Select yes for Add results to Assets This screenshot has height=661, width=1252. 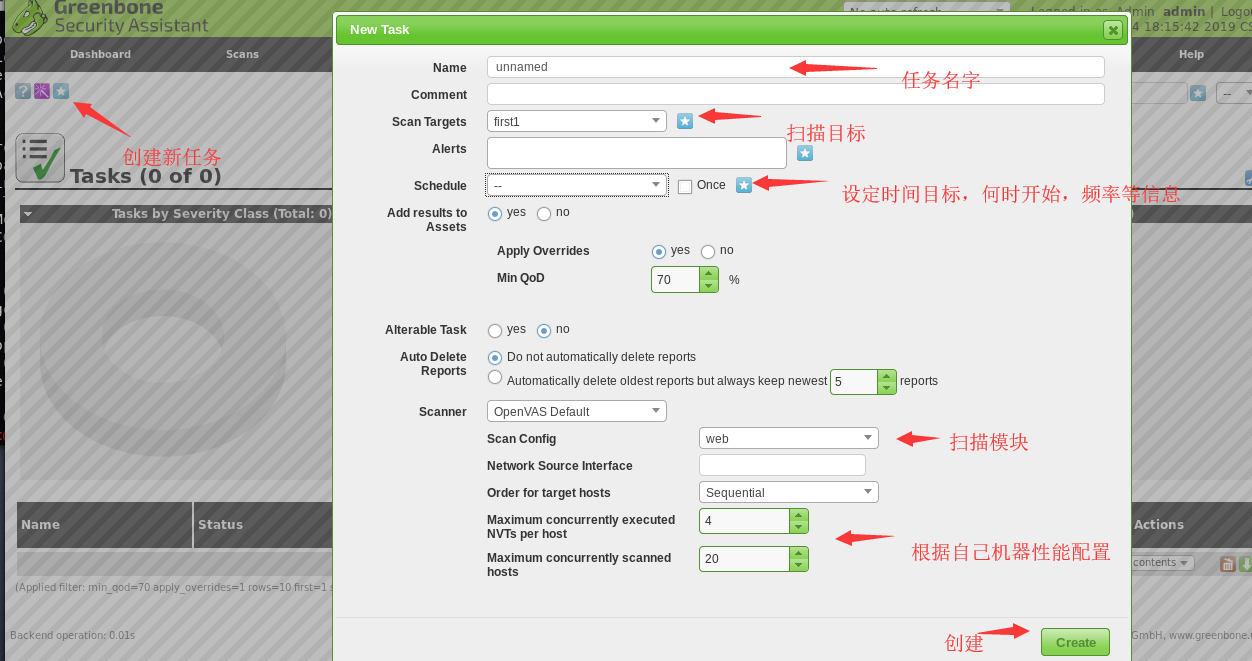495,214
